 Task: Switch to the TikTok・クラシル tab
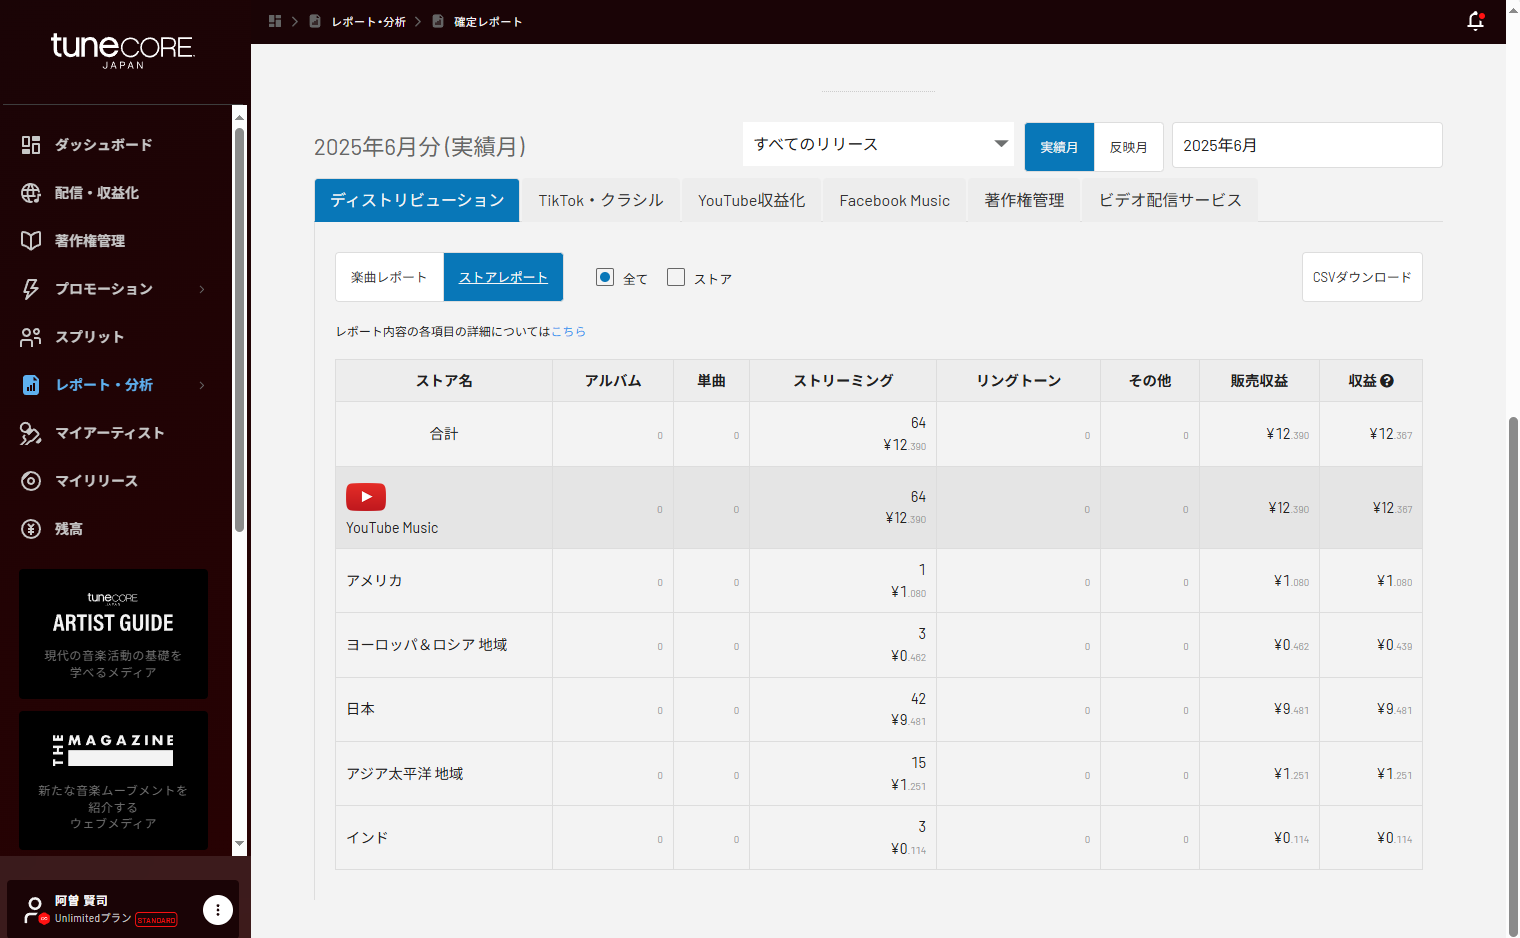tap(600, 200)
